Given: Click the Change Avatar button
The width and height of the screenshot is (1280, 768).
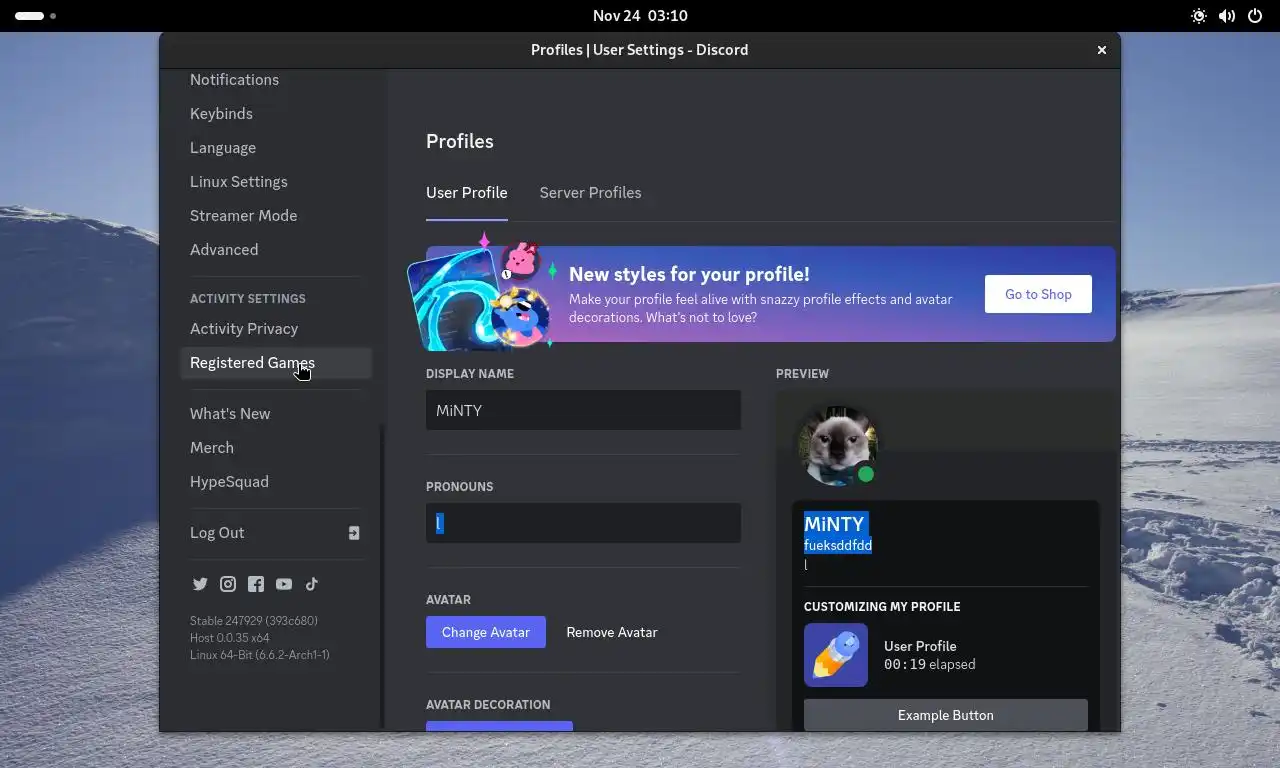Looking at the screenshot, I should point(486,632).
